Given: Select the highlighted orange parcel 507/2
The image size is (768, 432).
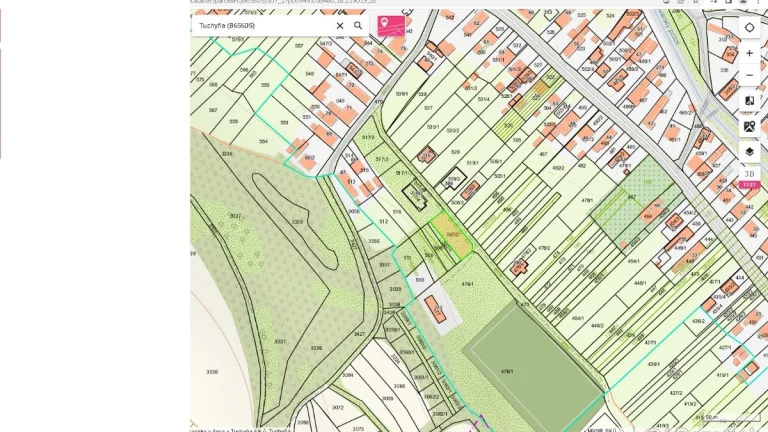Looking at the screenshot, I should click(453, 235).
